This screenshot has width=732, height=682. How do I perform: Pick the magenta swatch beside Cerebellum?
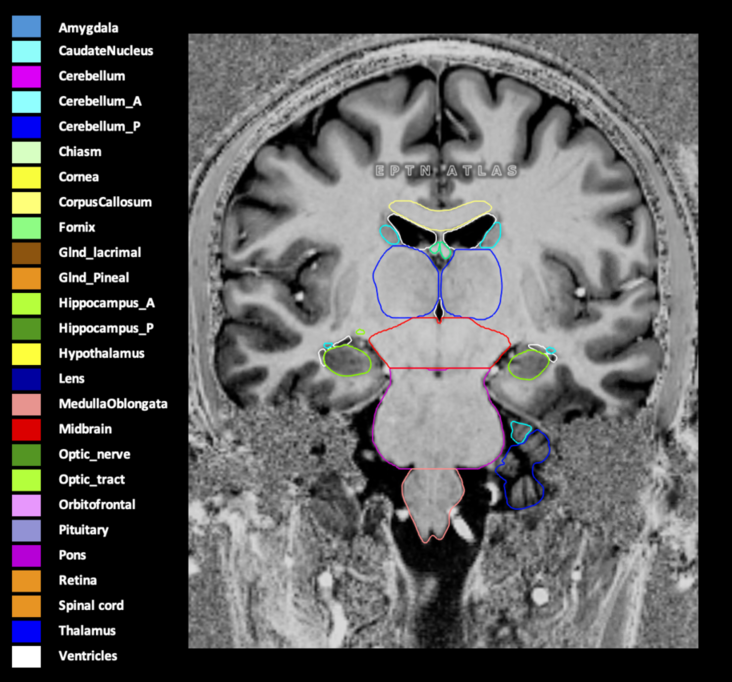pos(26,77)
